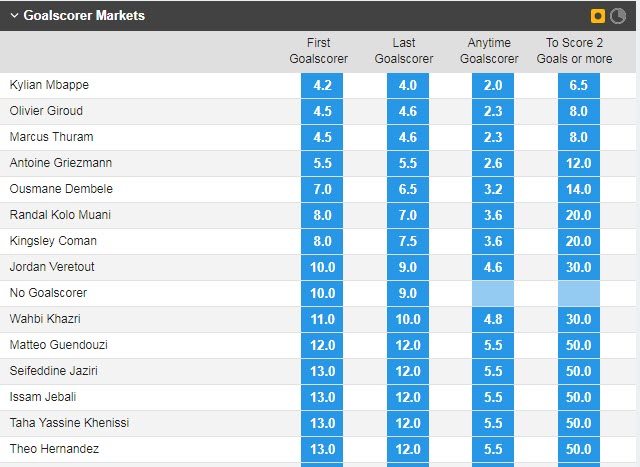Pick Kingsley Coman Last Goalscorer 7.5

click(x=408, y=241)
